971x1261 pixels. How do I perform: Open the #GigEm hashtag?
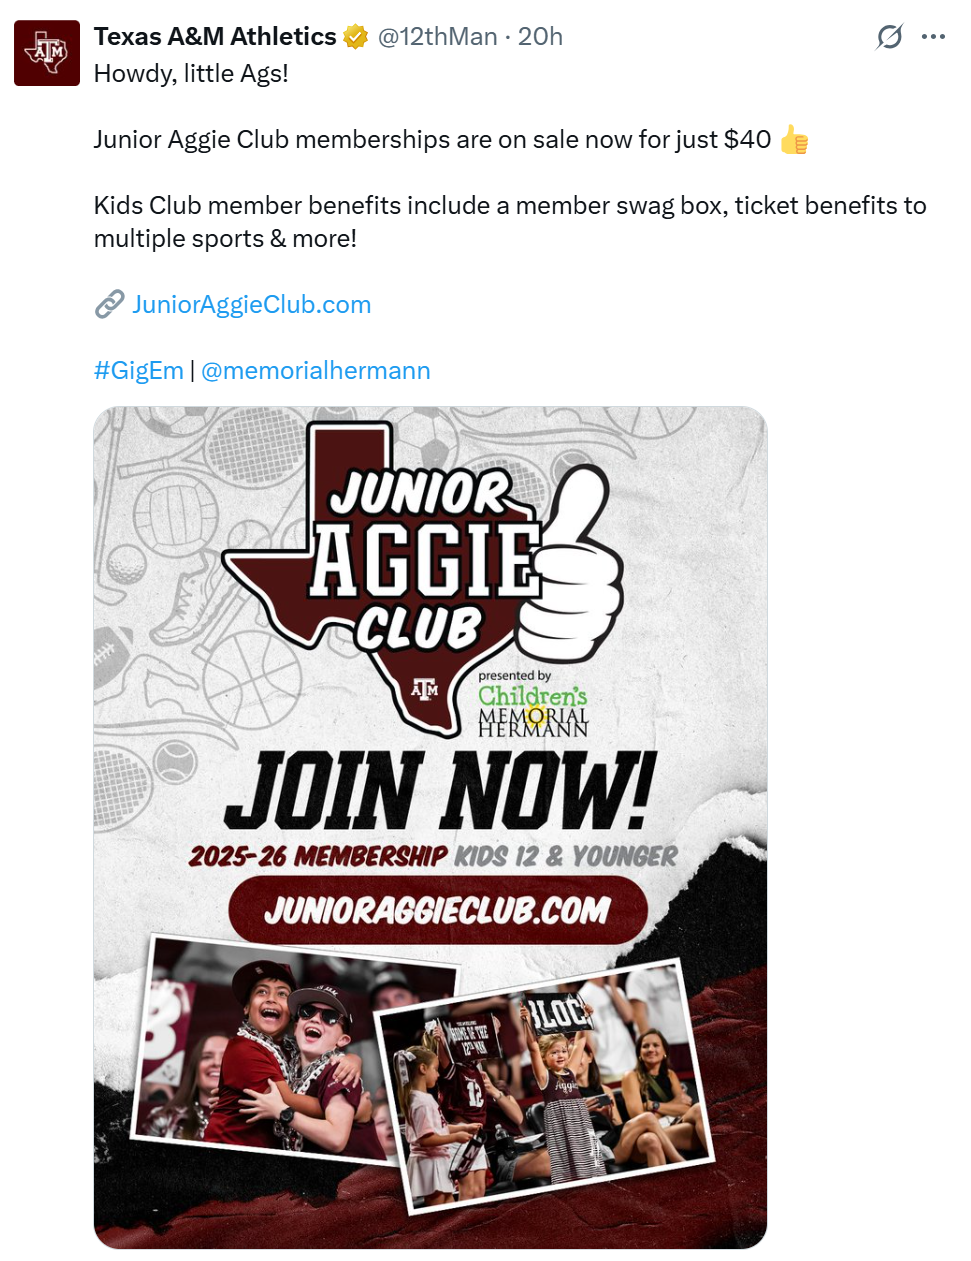point(139,371)
